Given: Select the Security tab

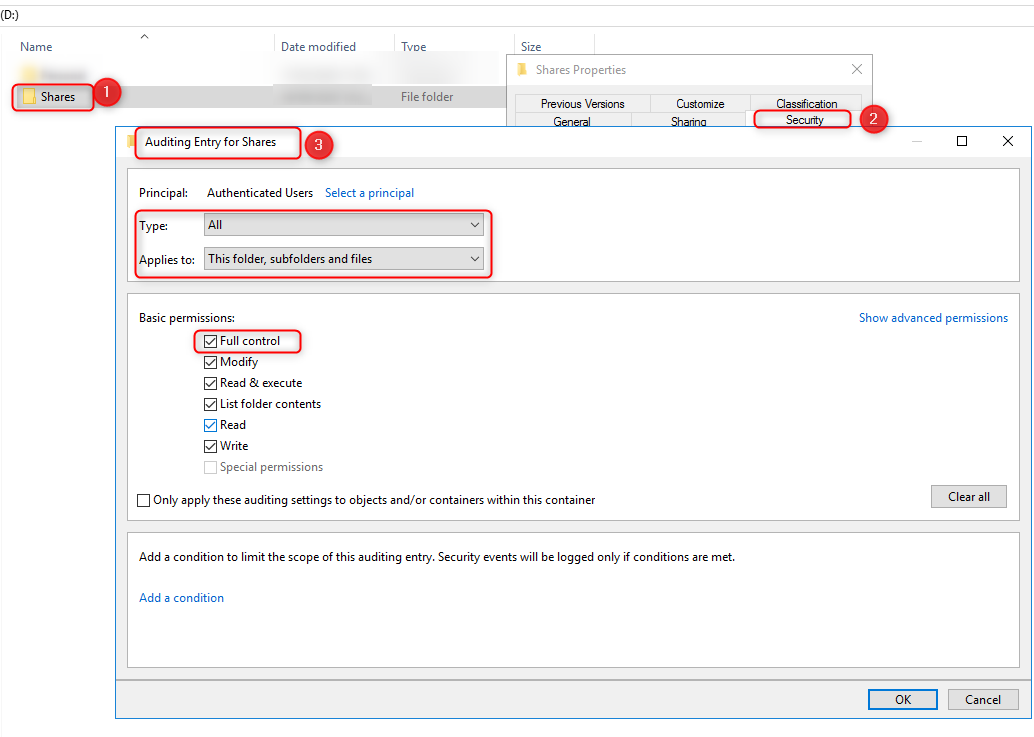Looking at the screenshot, I should click(x=804, y=119).
